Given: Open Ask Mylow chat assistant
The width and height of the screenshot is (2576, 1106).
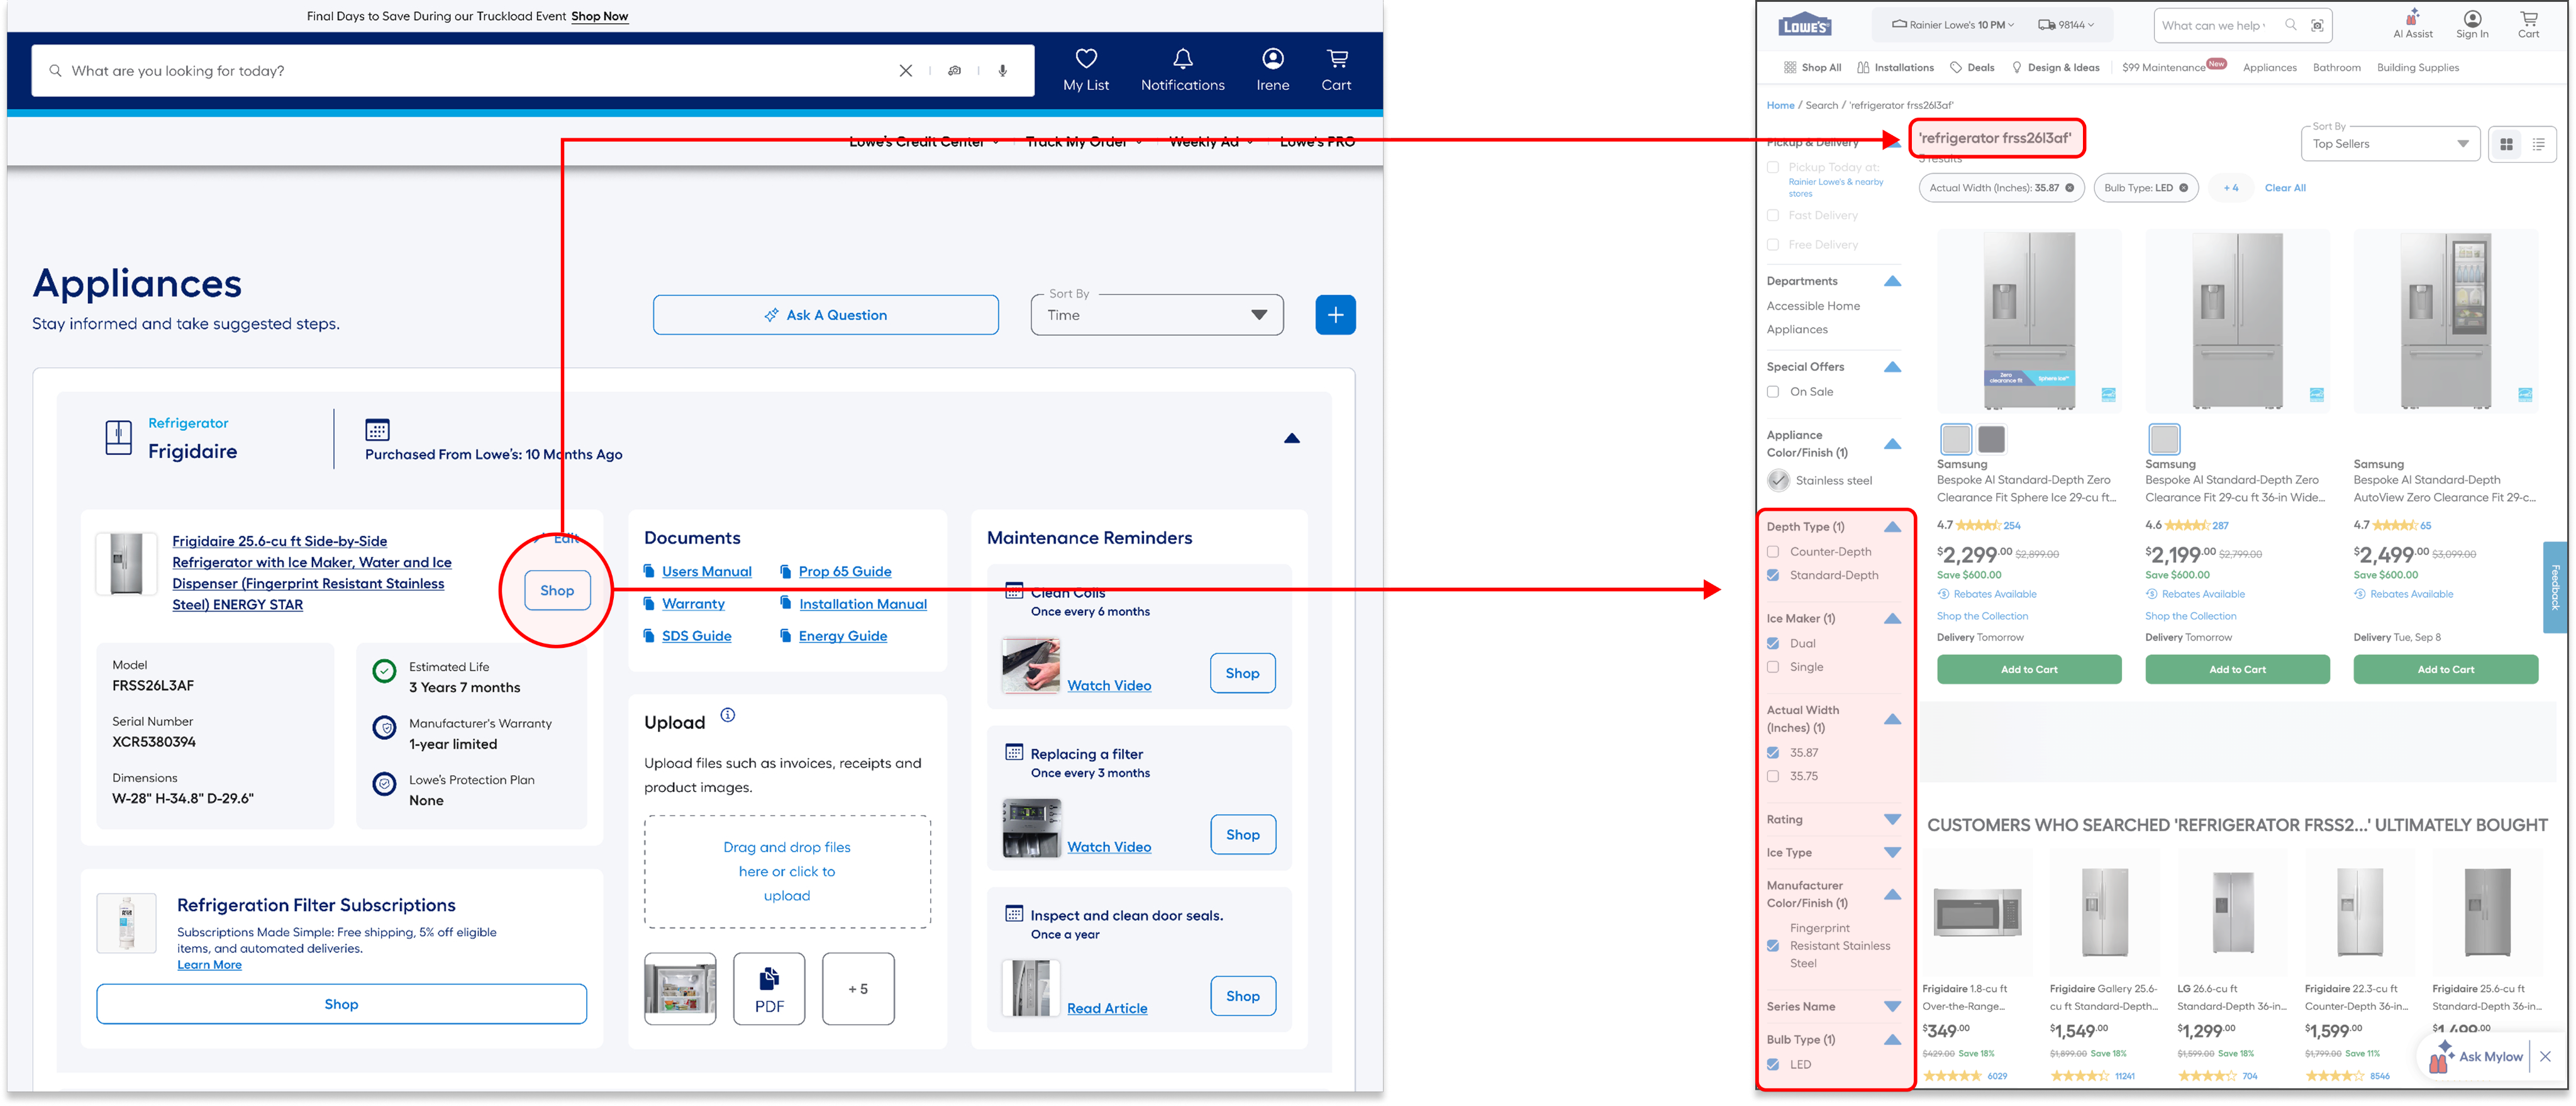Looking at the screenshot, I should pyautogui.click(x=2477, y=1056).
